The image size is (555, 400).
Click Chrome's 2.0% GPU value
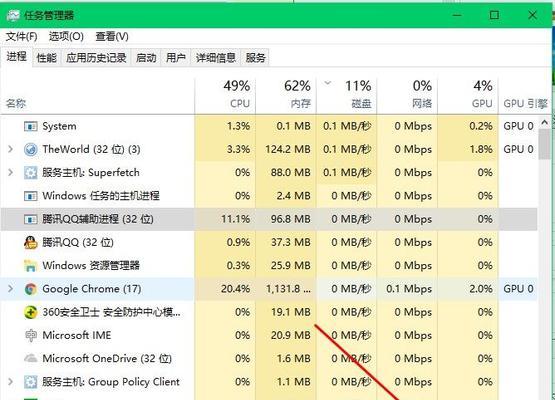(481, 289)
